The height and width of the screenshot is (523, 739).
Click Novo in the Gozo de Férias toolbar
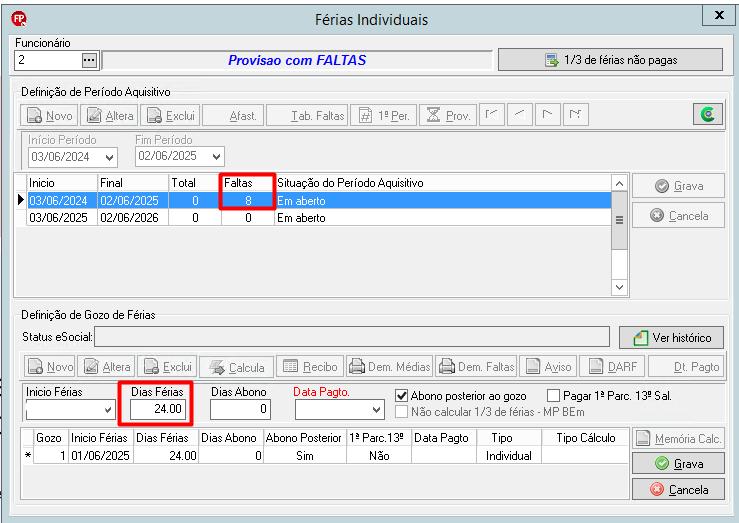point(50,367)
